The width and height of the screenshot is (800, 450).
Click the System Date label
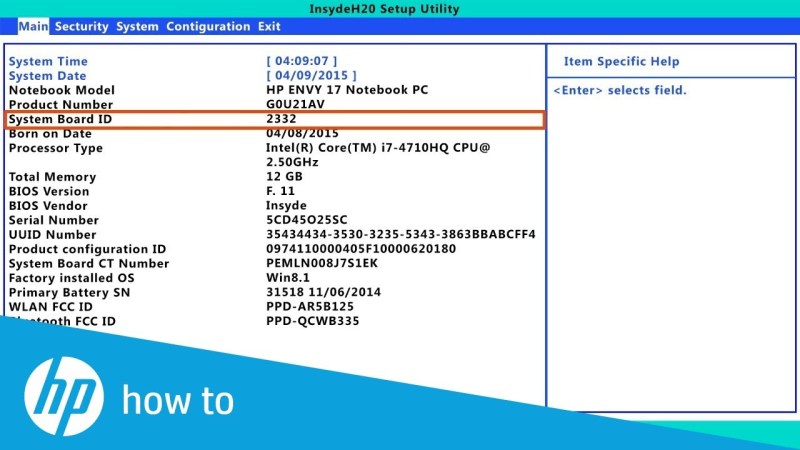point(47,76)
